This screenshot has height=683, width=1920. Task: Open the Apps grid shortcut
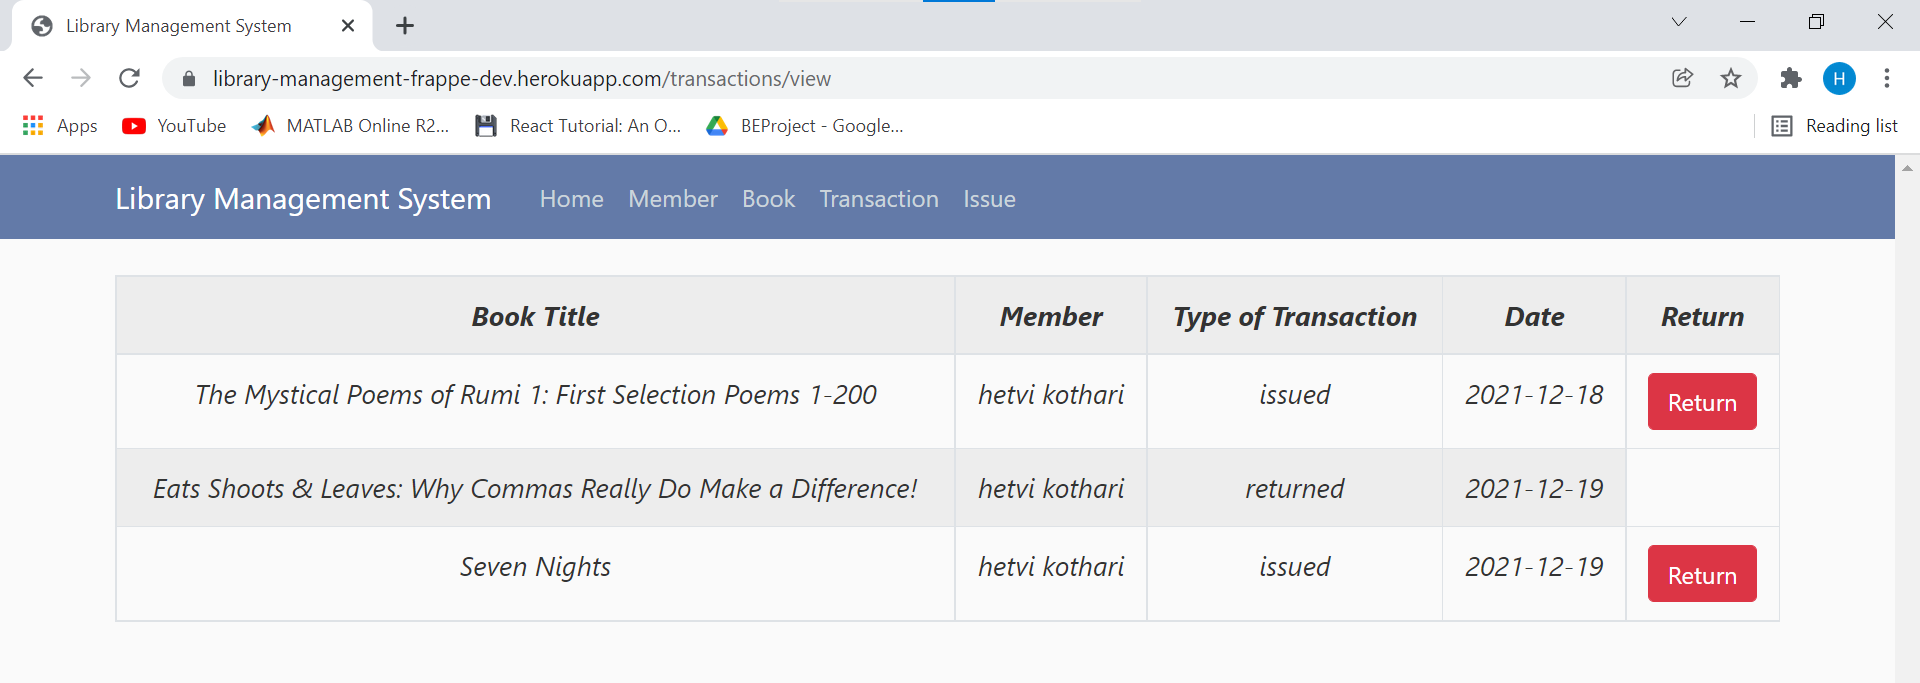tap(60, 126)
